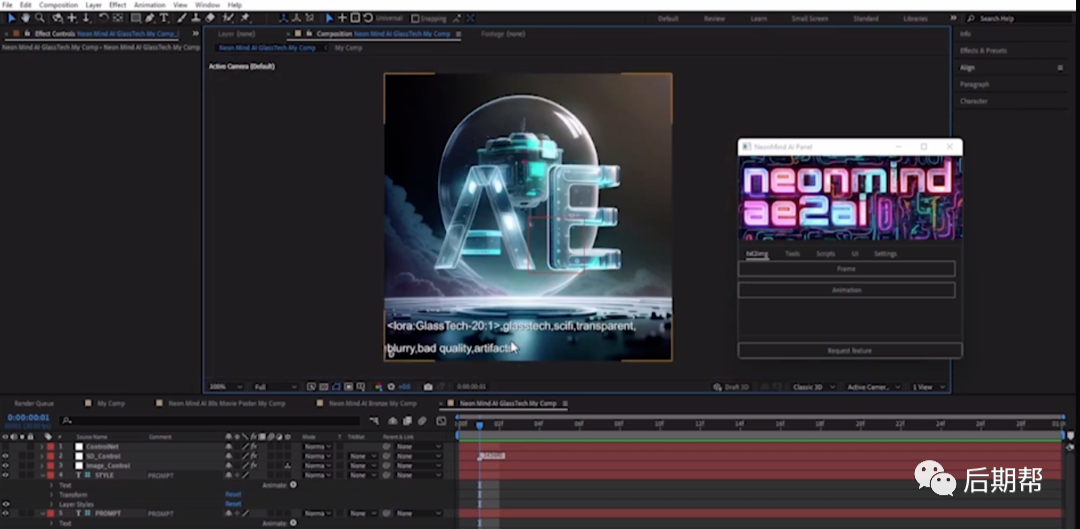
Task: Select the Pen tool
Action: tap(150, 18)
